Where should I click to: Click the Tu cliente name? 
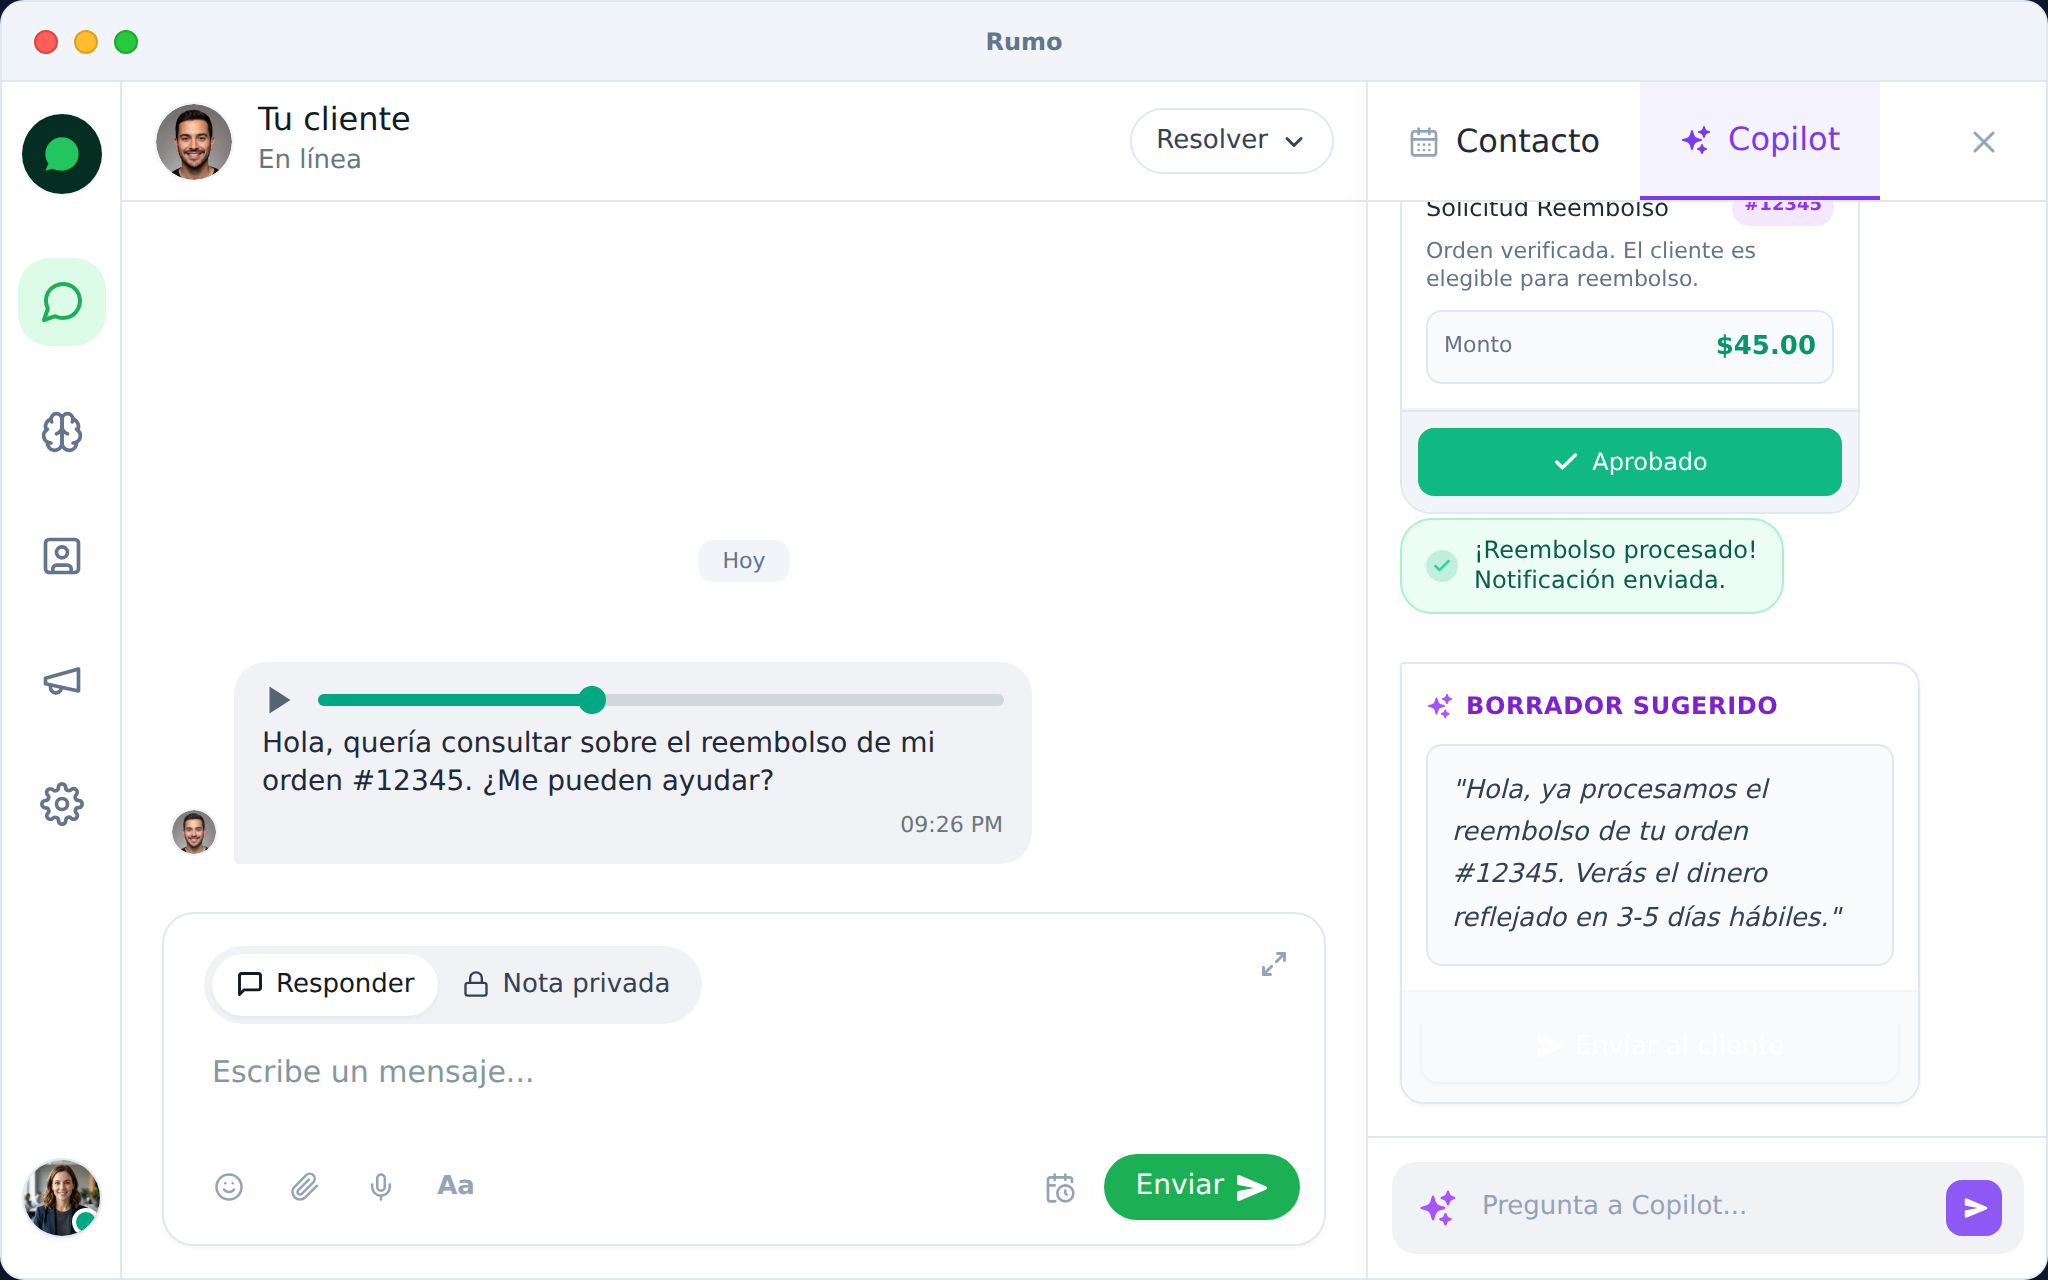tap(334, 119)
